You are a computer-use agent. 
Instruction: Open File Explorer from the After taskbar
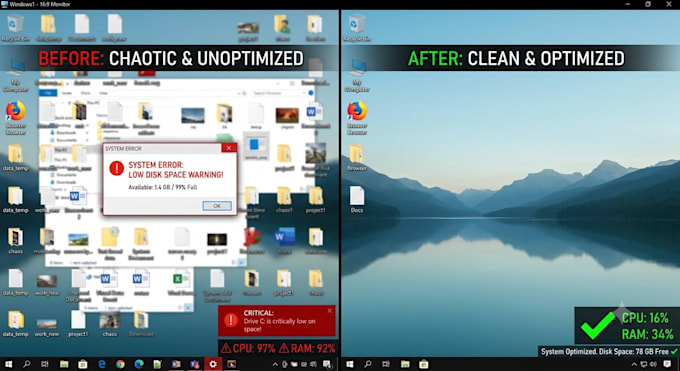click(405, 364)
